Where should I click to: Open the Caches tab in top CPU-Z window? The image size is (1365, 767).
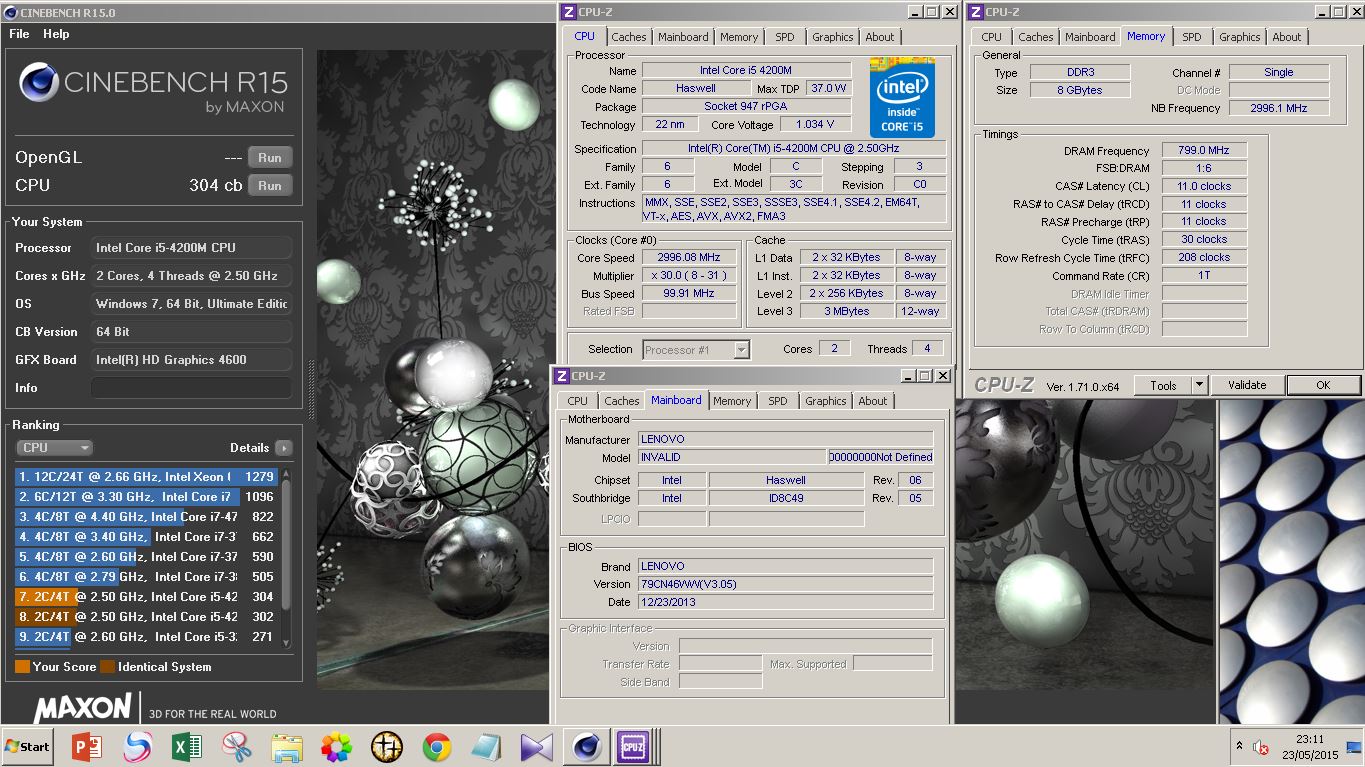629,37
